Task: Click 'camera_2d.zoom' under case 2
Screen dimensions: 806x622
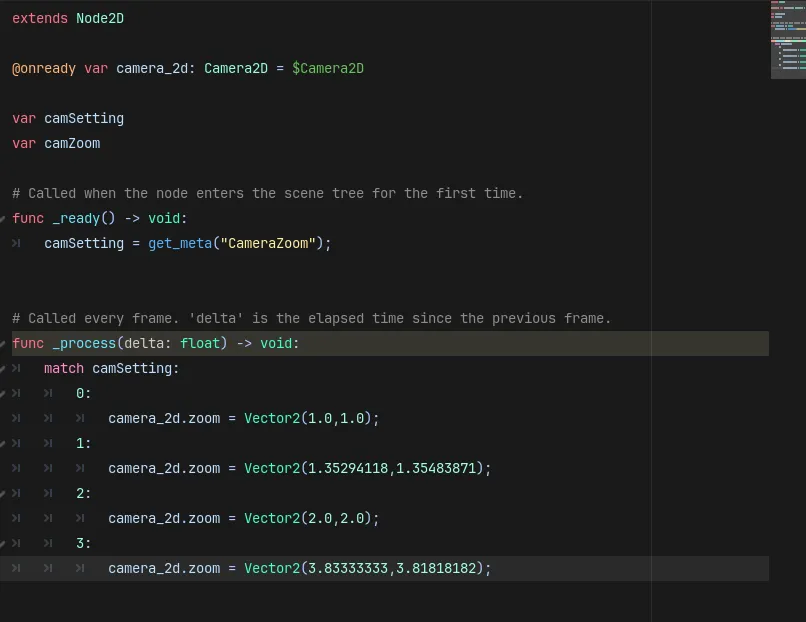Action: [164, 518]
